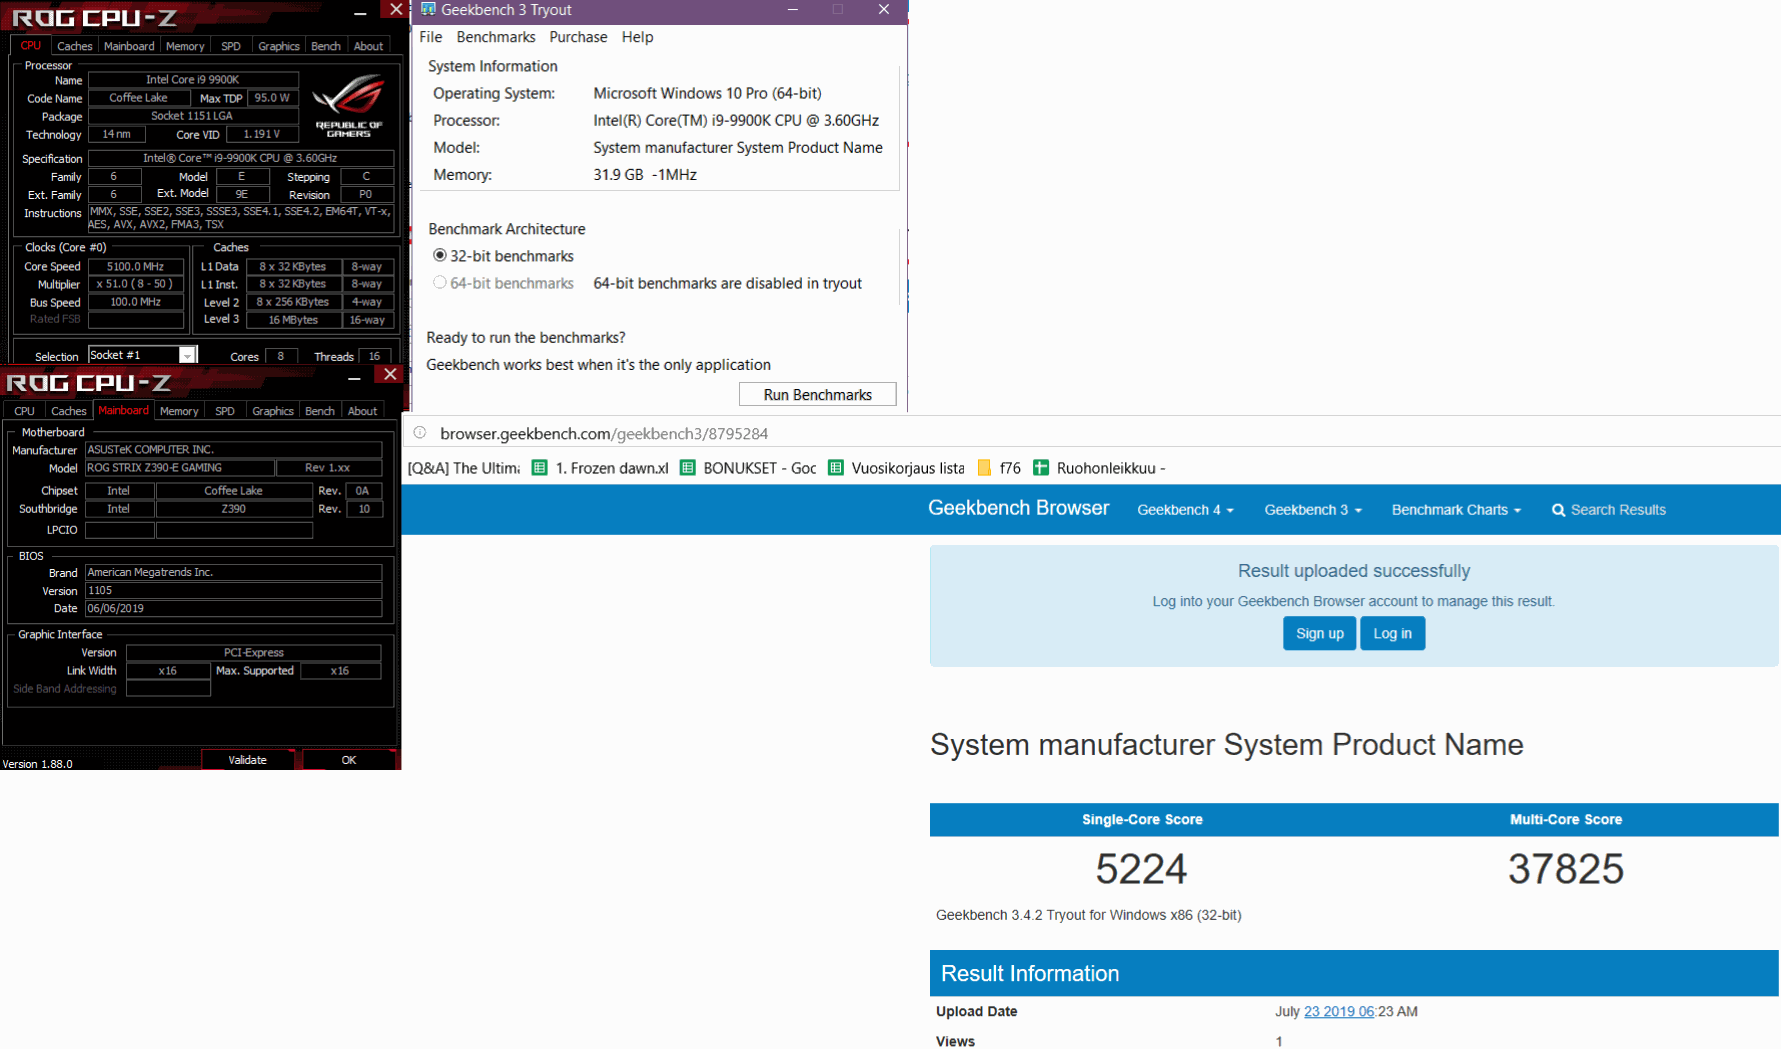Expand the Geekbench 4 menu

coord(1185,510)
